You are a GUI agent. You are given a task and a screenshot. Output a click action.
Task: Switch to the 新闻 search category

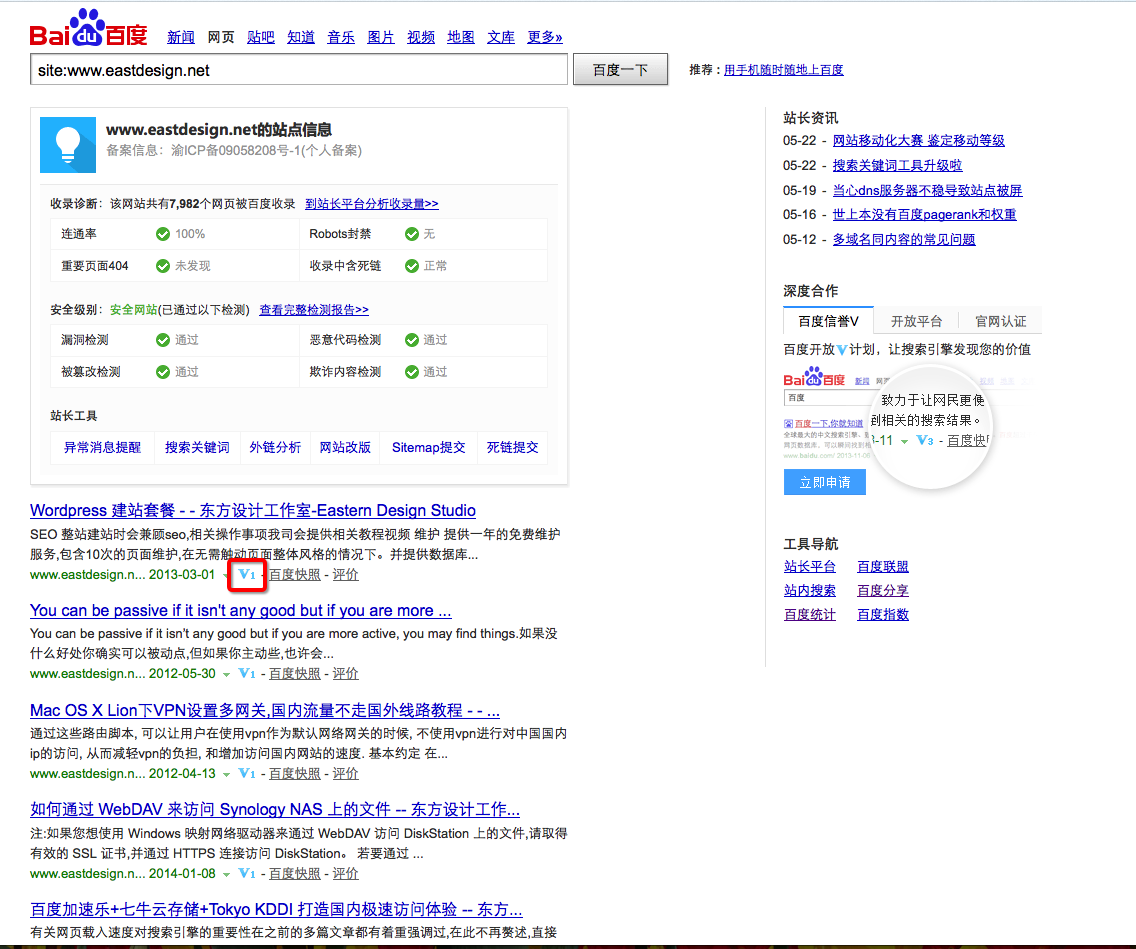180,37
